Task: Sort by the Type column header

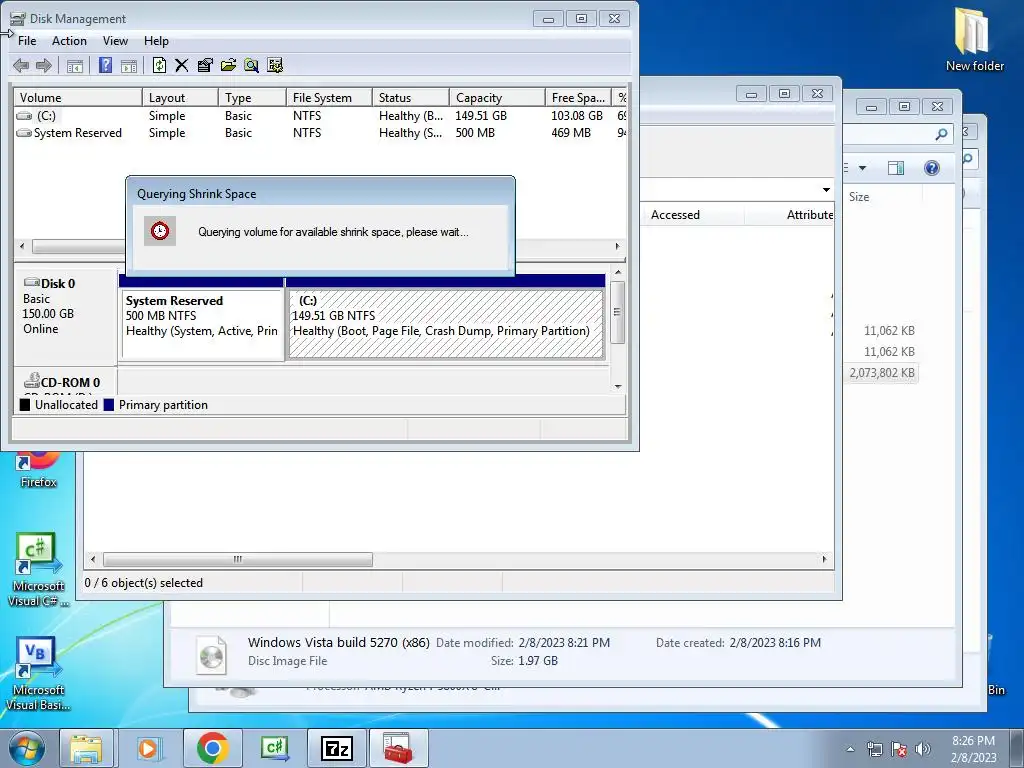Action: (x=252, y=97)
